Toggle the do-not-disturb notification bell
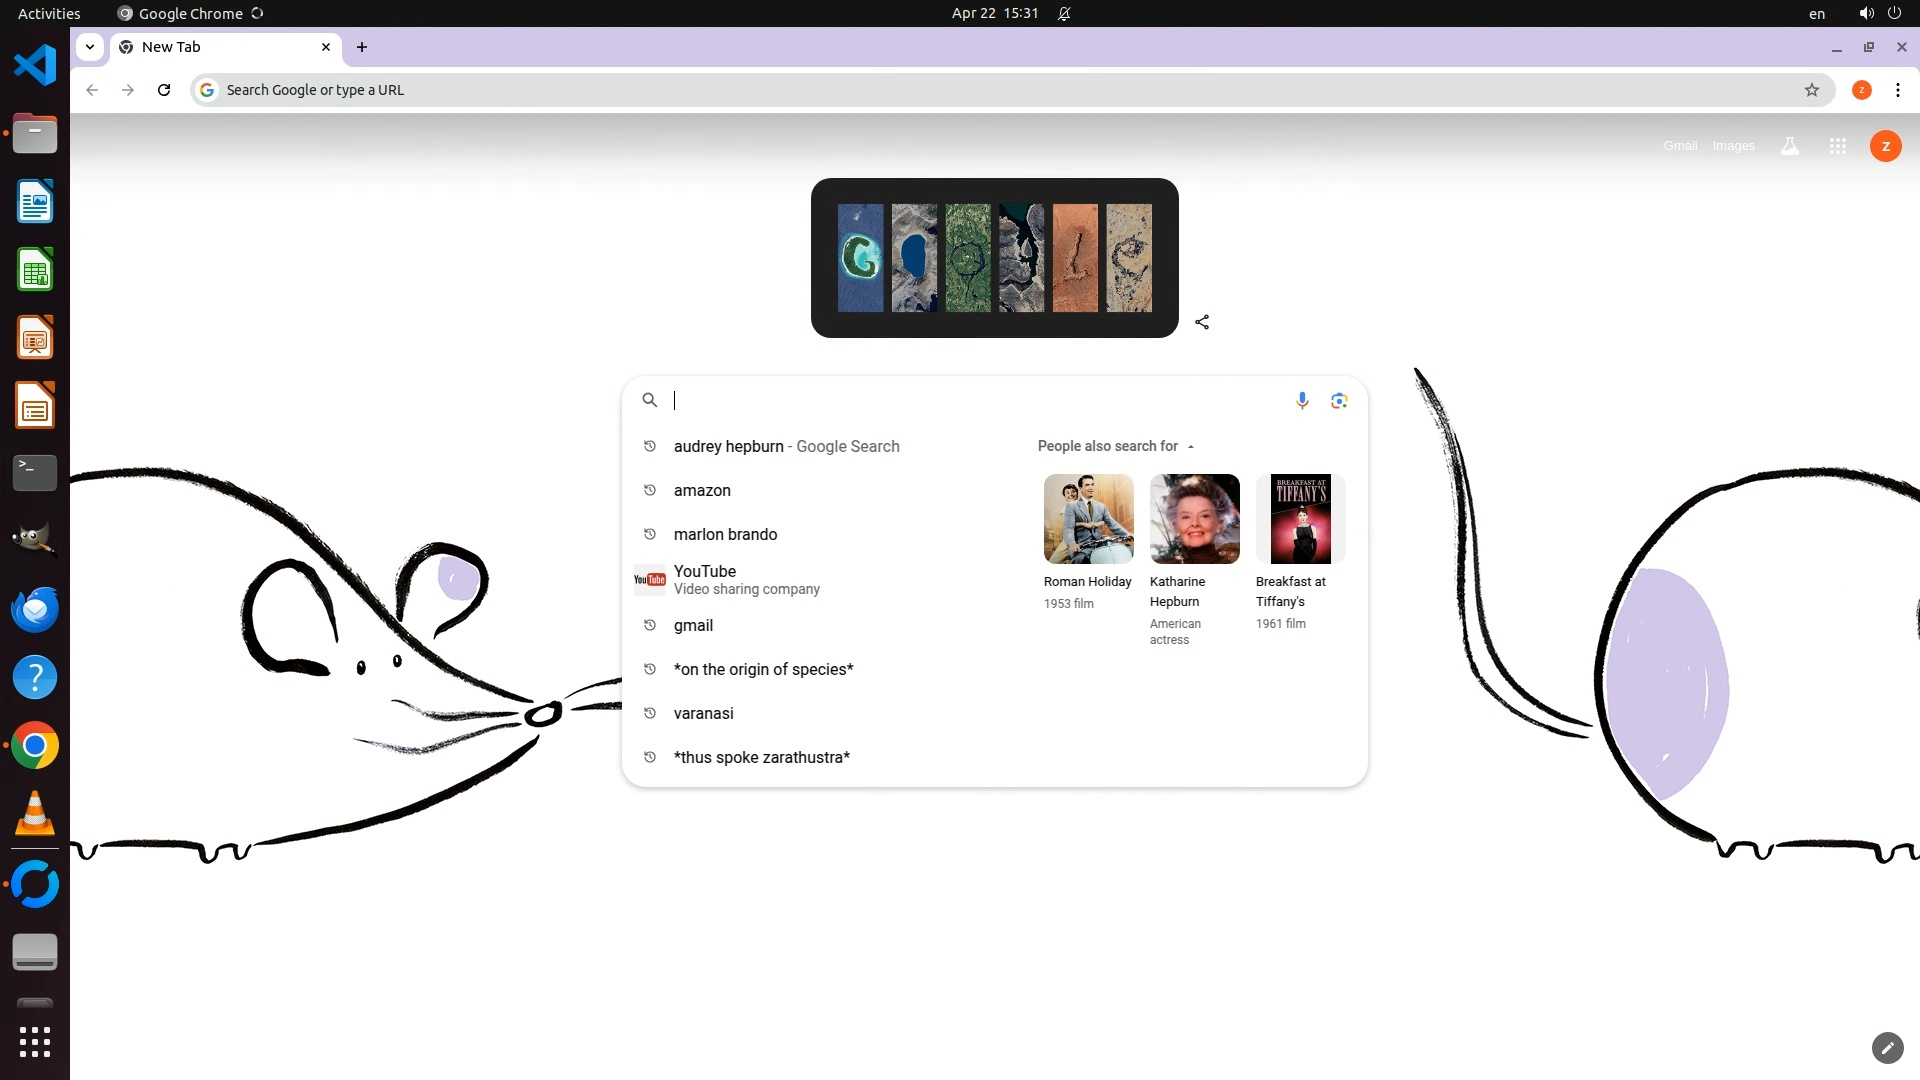 pyautogui.click(x=1064, y=14)
